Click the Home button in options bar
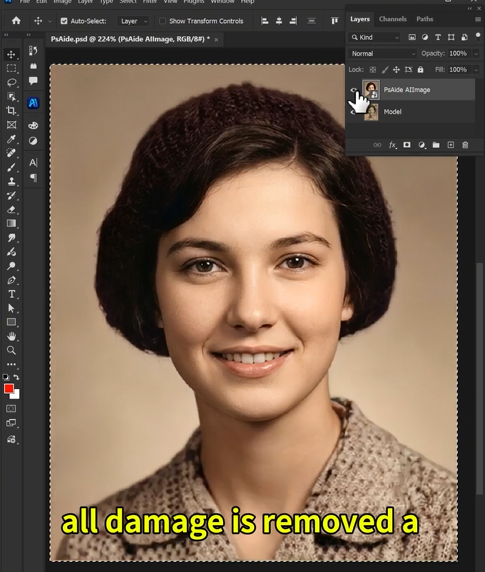 click(16, 21)
